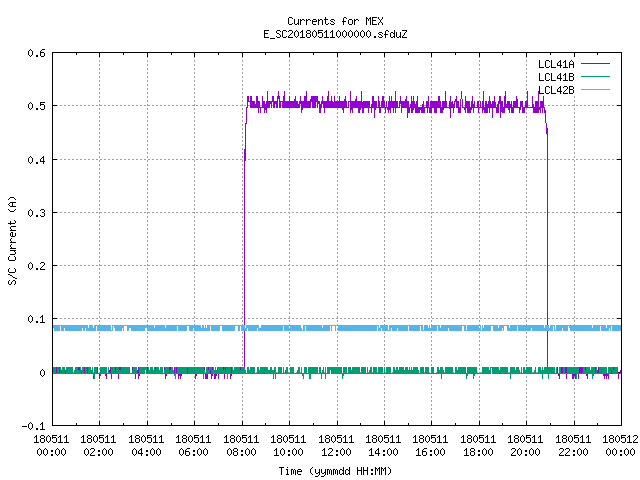Click the x-axis label 'Time (yymmdd HH:MM)'

(335, 471)
